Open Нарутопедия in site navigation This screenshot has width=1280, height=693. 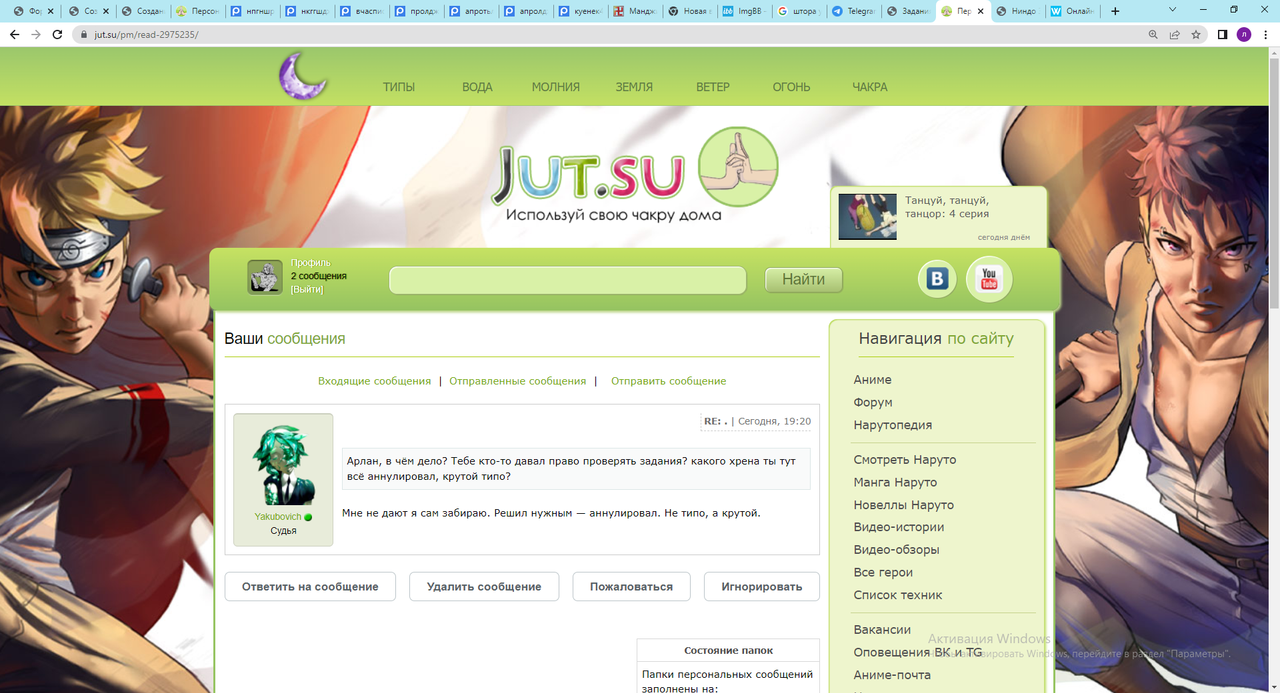click(x=893, y=425)
